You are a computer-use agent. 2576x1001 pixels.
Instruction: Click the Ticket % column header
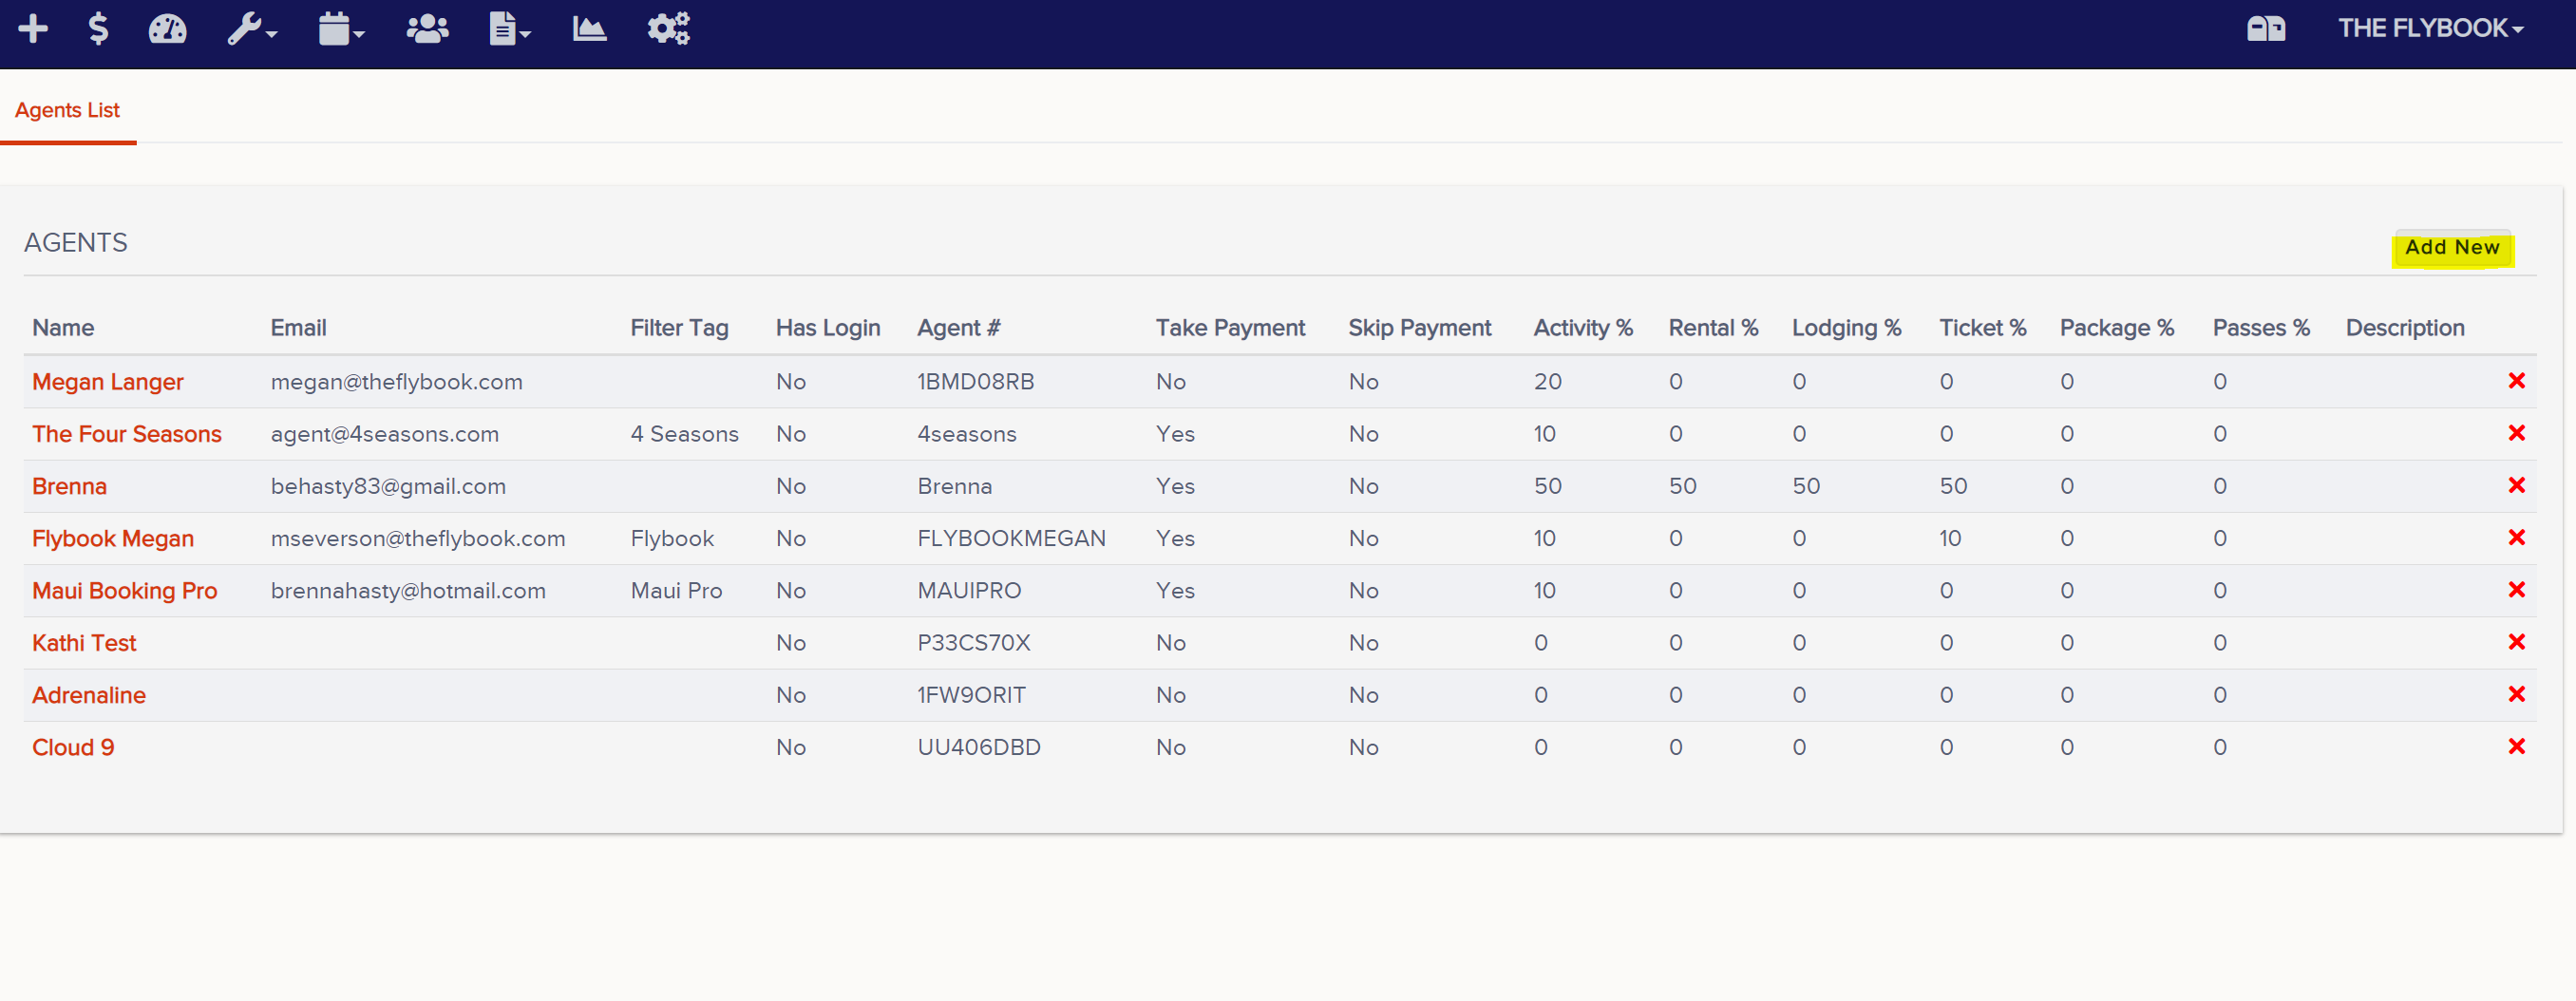coord(1982,328)
